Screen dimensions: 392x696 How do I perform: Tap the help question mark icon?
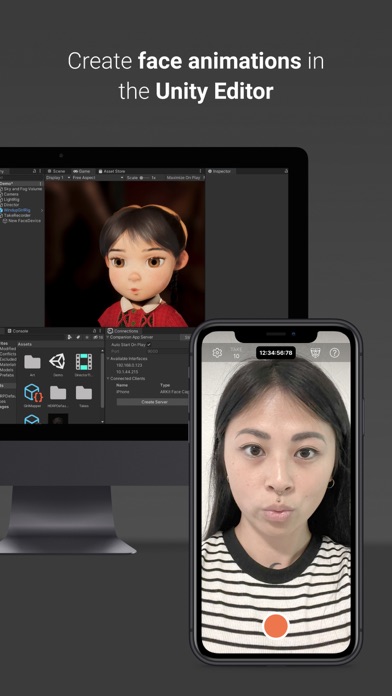pos(334,353)
